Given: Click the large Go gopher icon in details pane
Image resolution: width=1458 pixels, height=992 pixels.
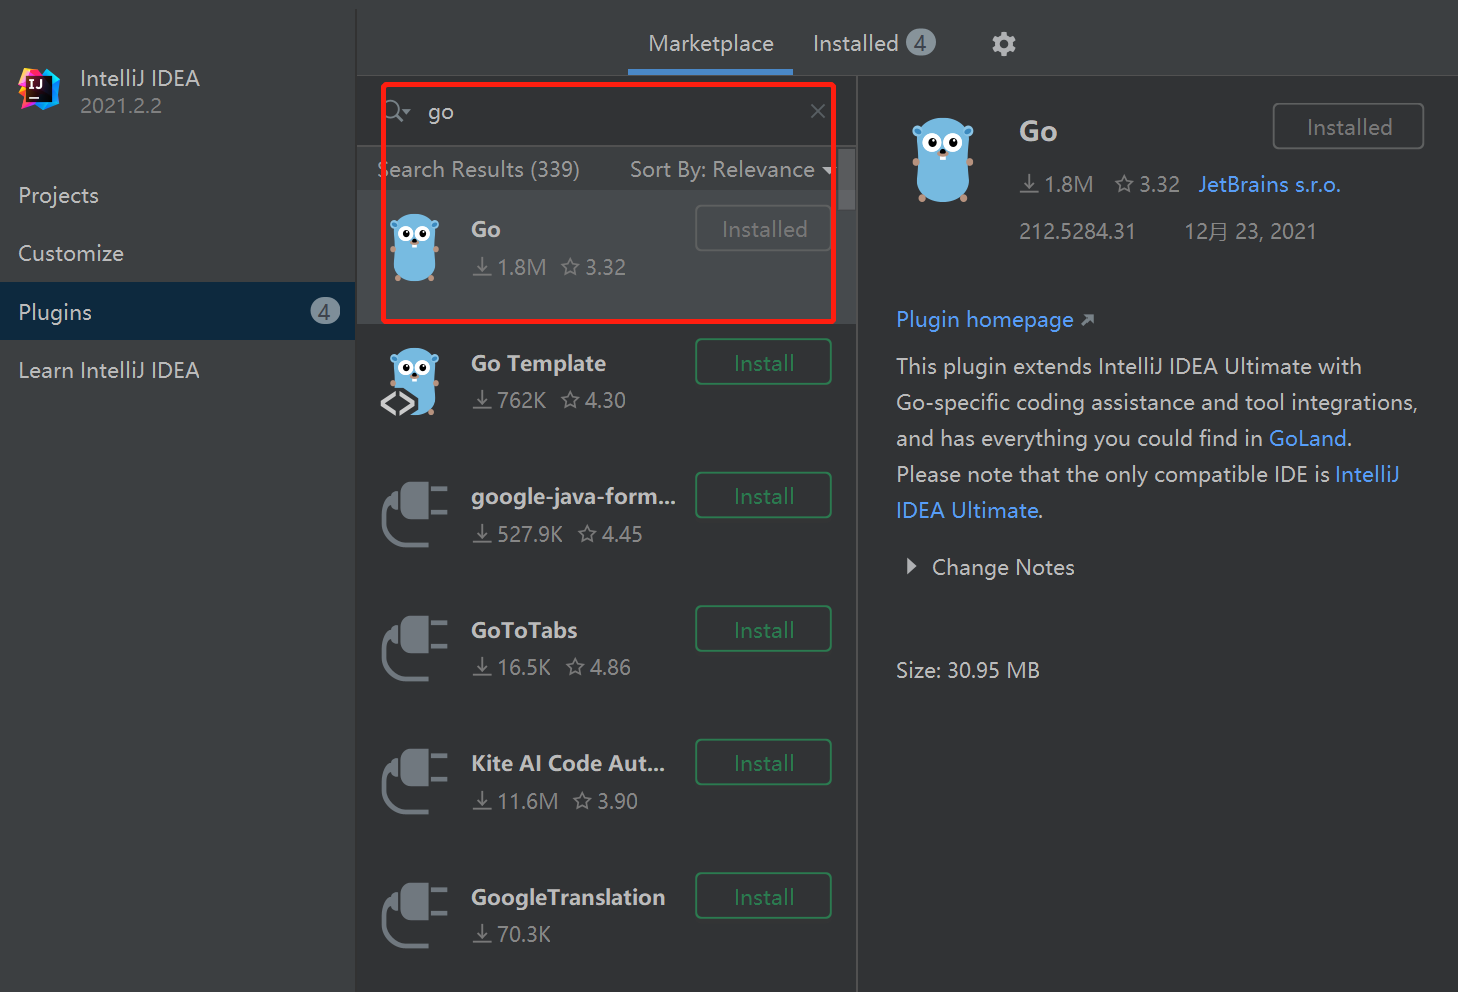Looking at the screenshot, I should point(943,160).
